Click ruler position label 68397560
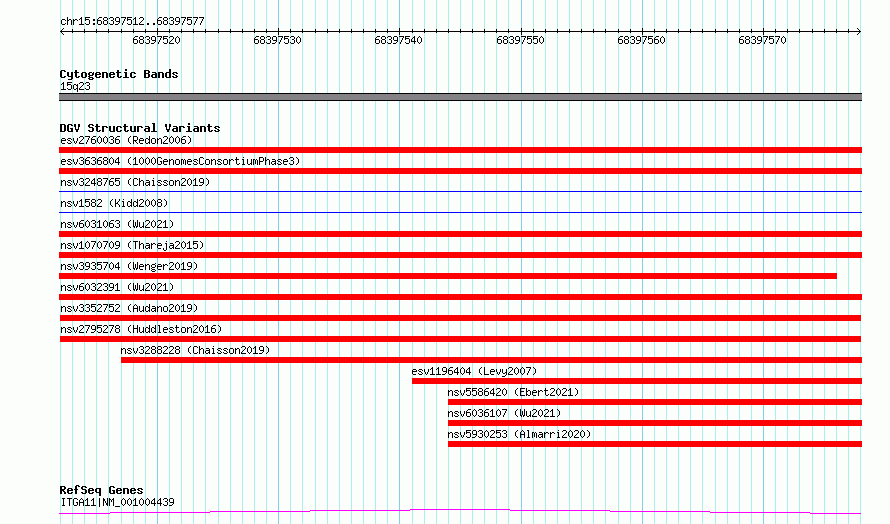The image size is (890, 524). click(x=641, y=40)
